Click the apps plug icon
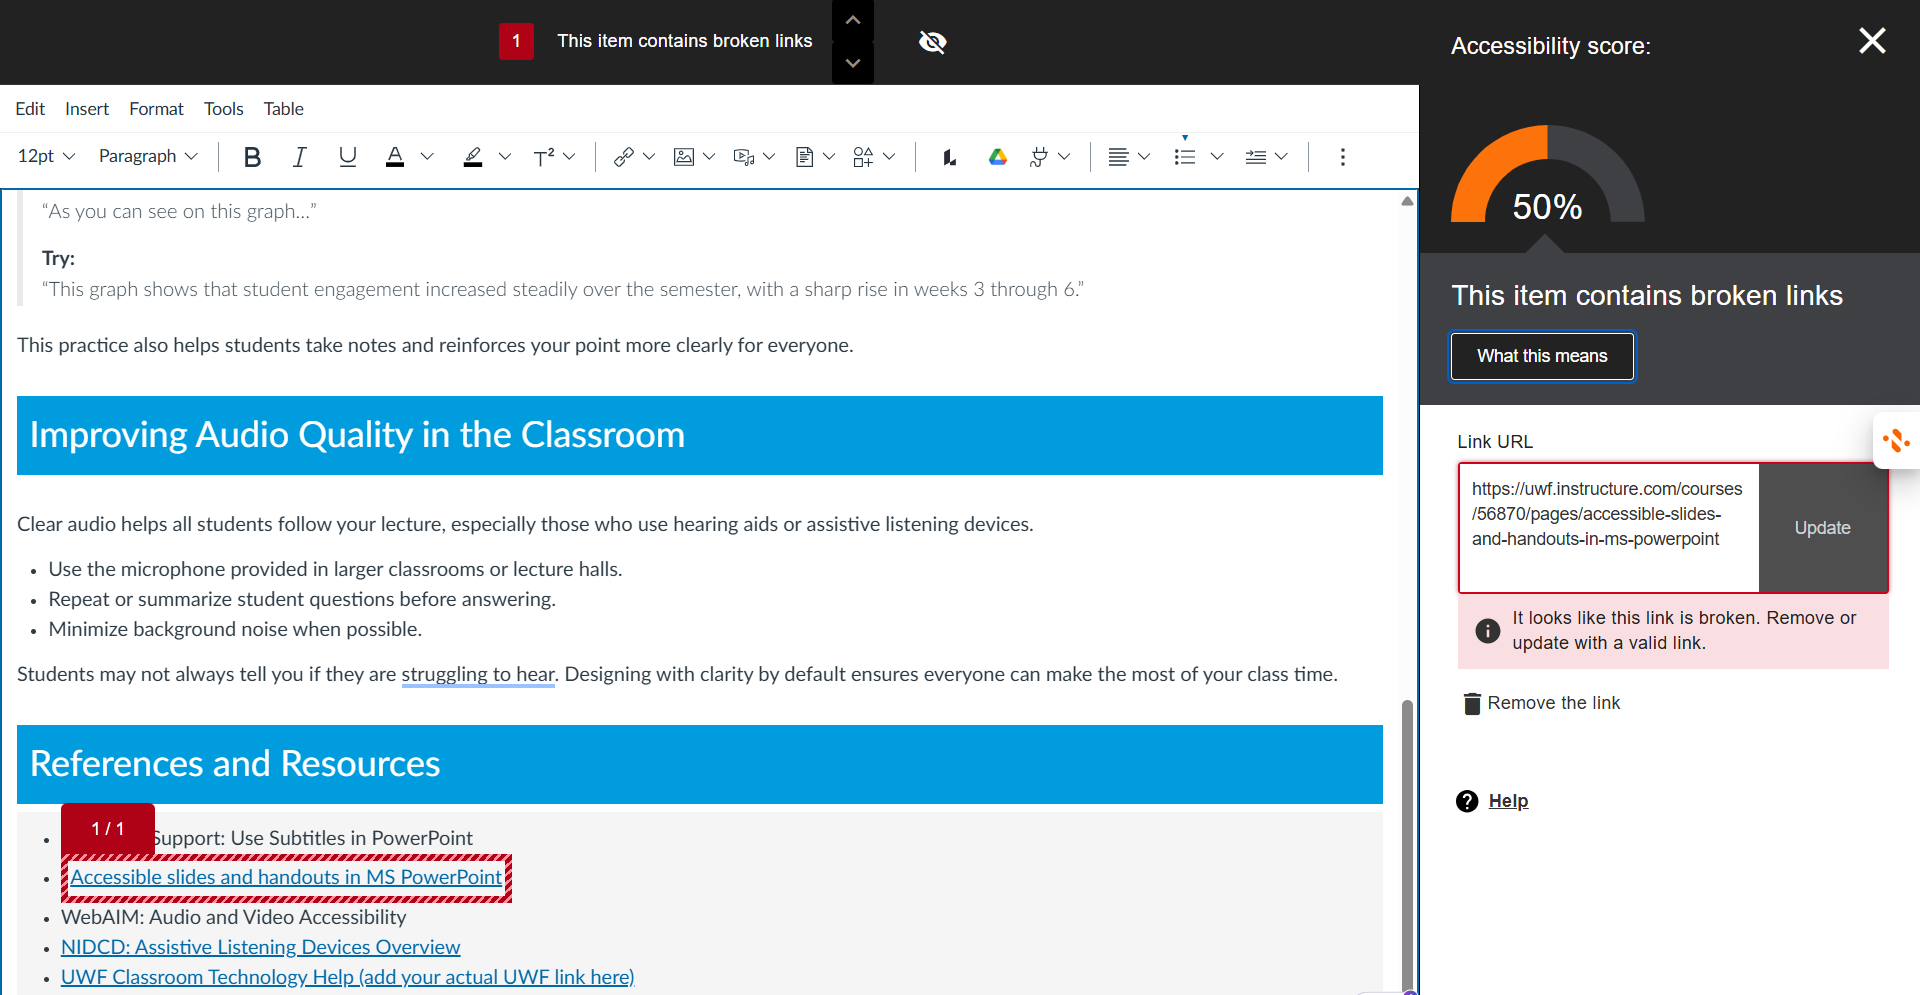1920x995 pixels. coord(1039,157)
